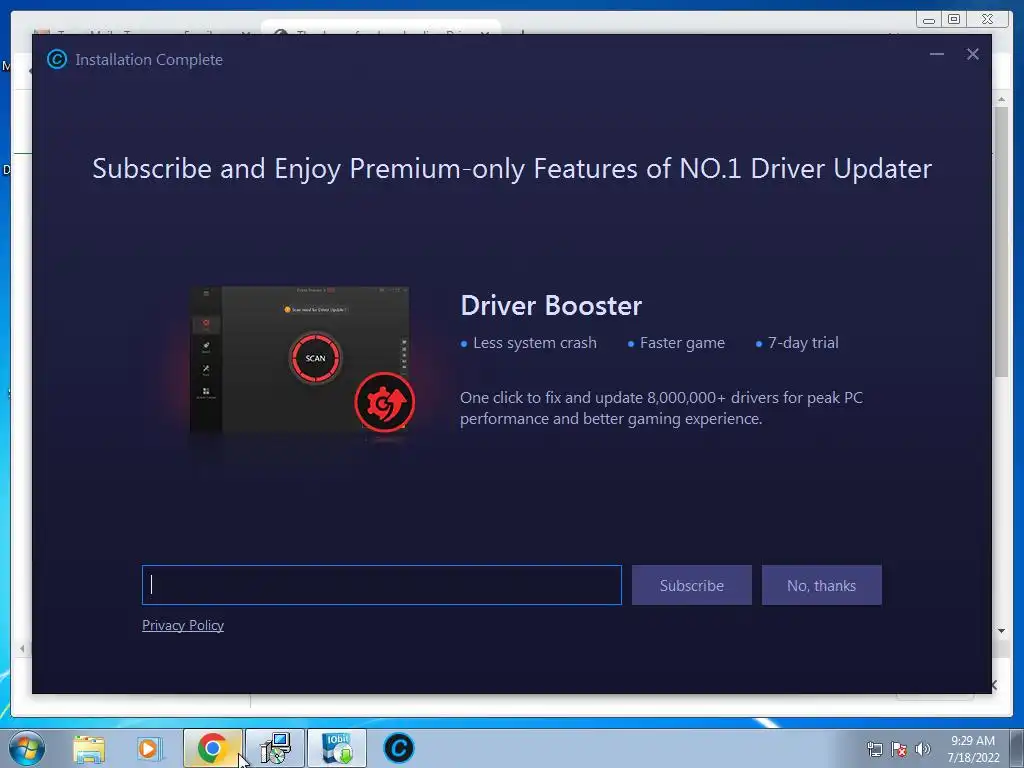
Task: Switch to Google Chrome in the taskbar
Action: coord(212,748)
